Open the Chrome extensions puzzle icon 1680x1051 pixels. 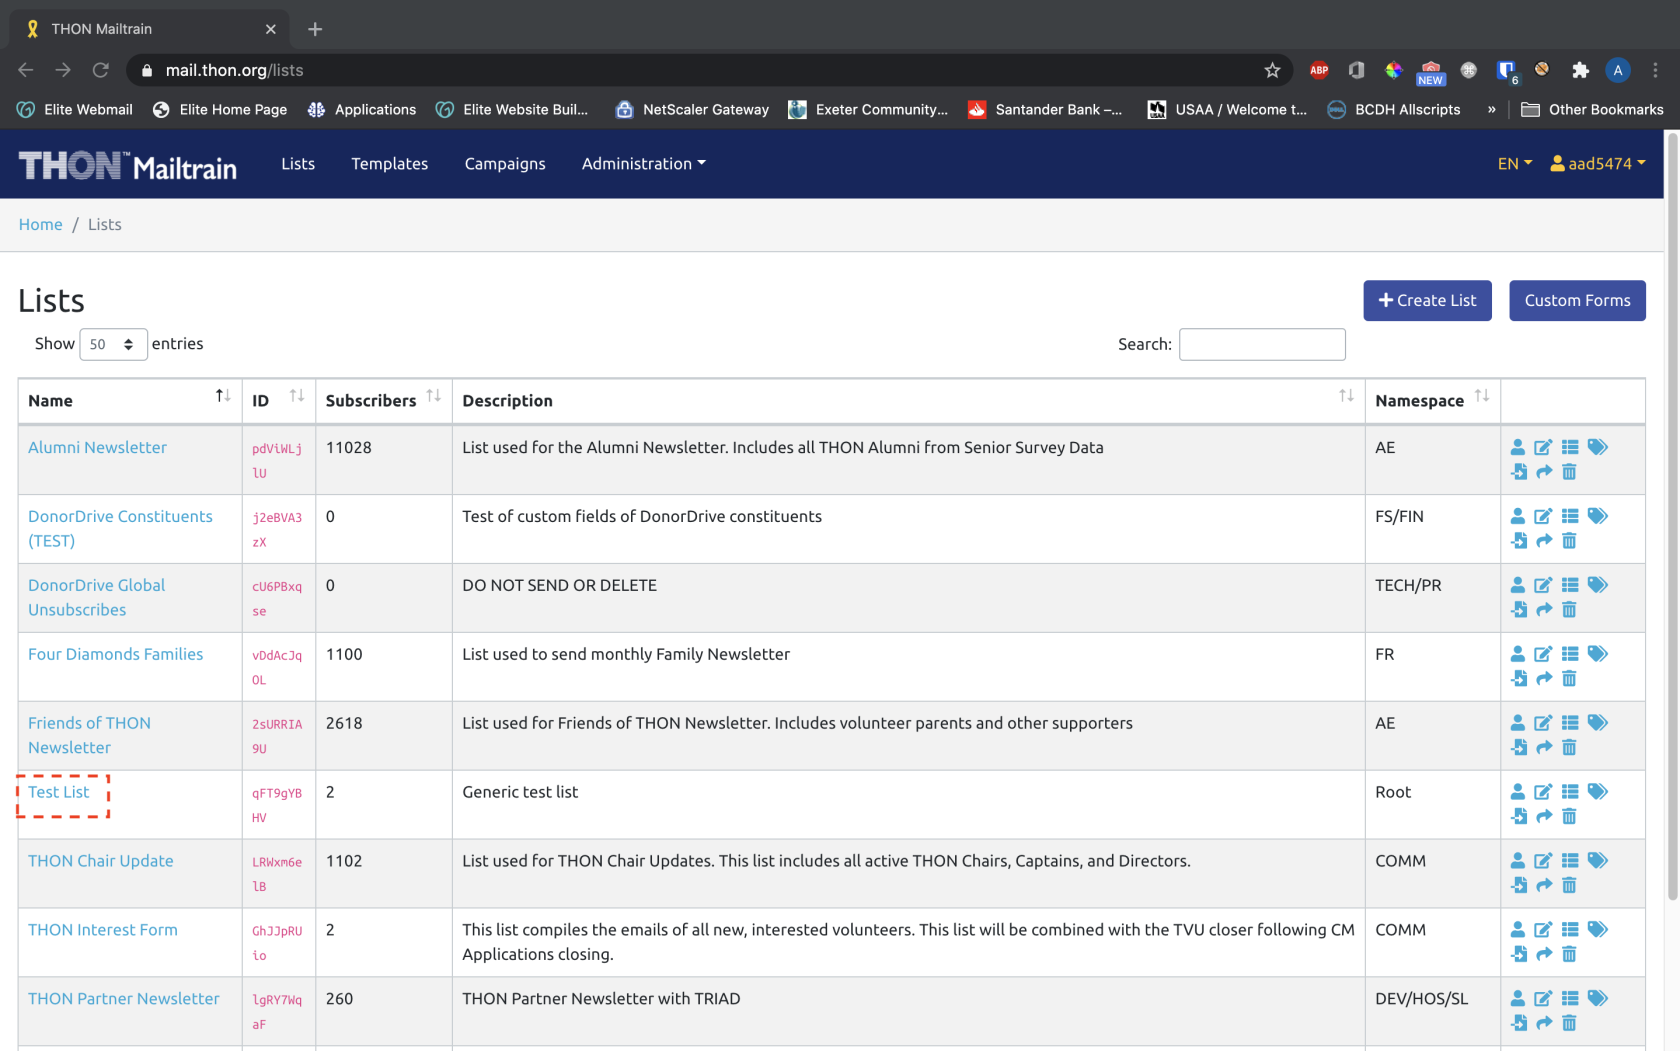[x=1580, y=70]
